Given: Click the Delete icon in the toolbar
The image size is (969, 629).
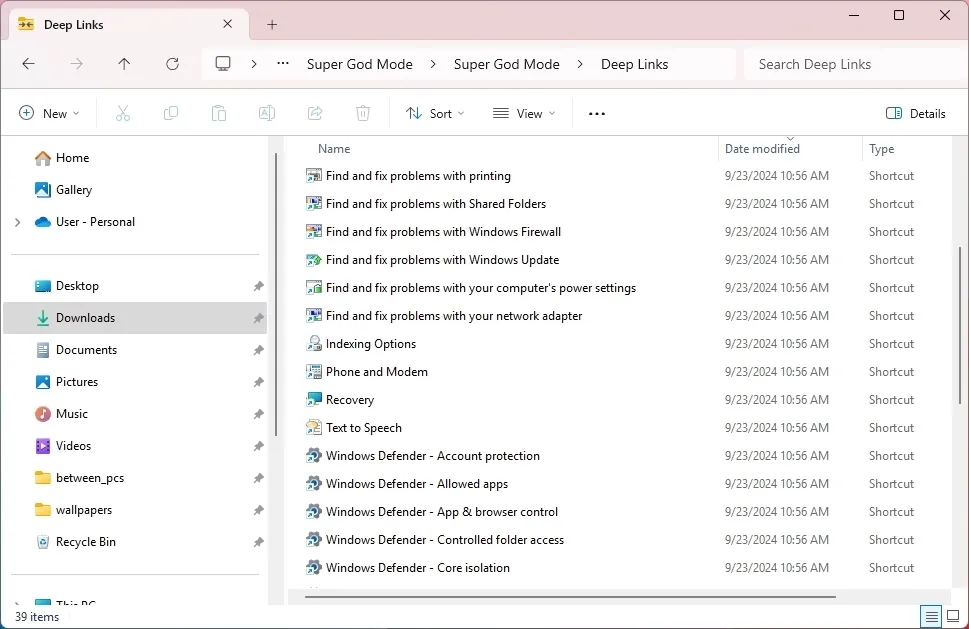Looking at the screenshot, I should coord(362,113).
